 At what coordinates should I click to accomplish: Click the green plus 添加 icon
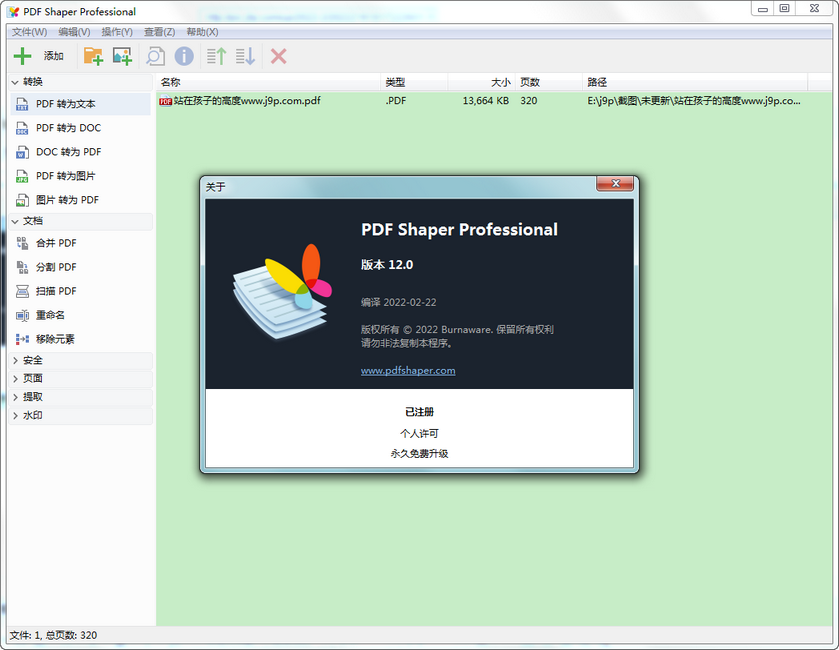[22, 56]
